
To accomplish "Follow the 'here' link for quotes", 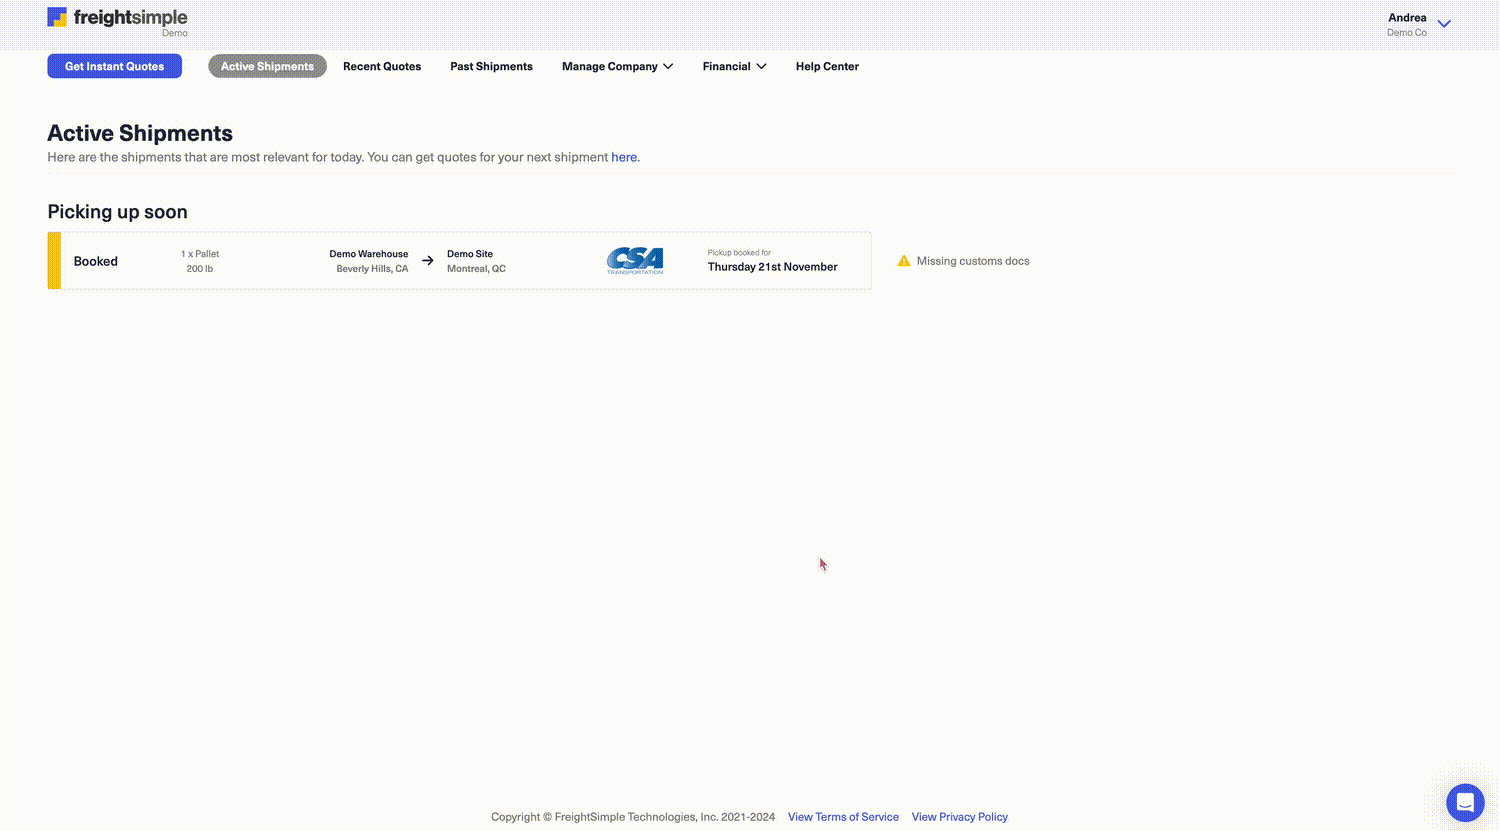I will coord(624,157).
